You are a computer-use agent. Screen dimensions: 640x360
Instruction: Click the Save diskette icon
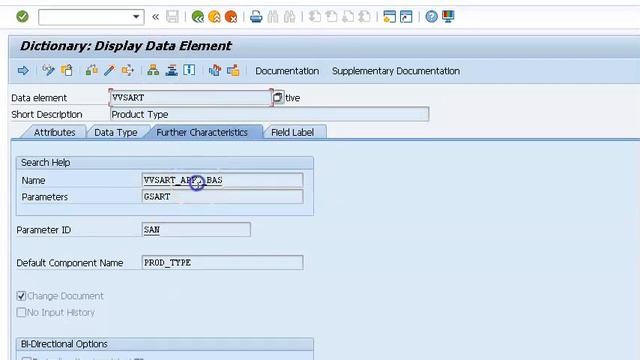pyautogui.click(x=172, y=17)
